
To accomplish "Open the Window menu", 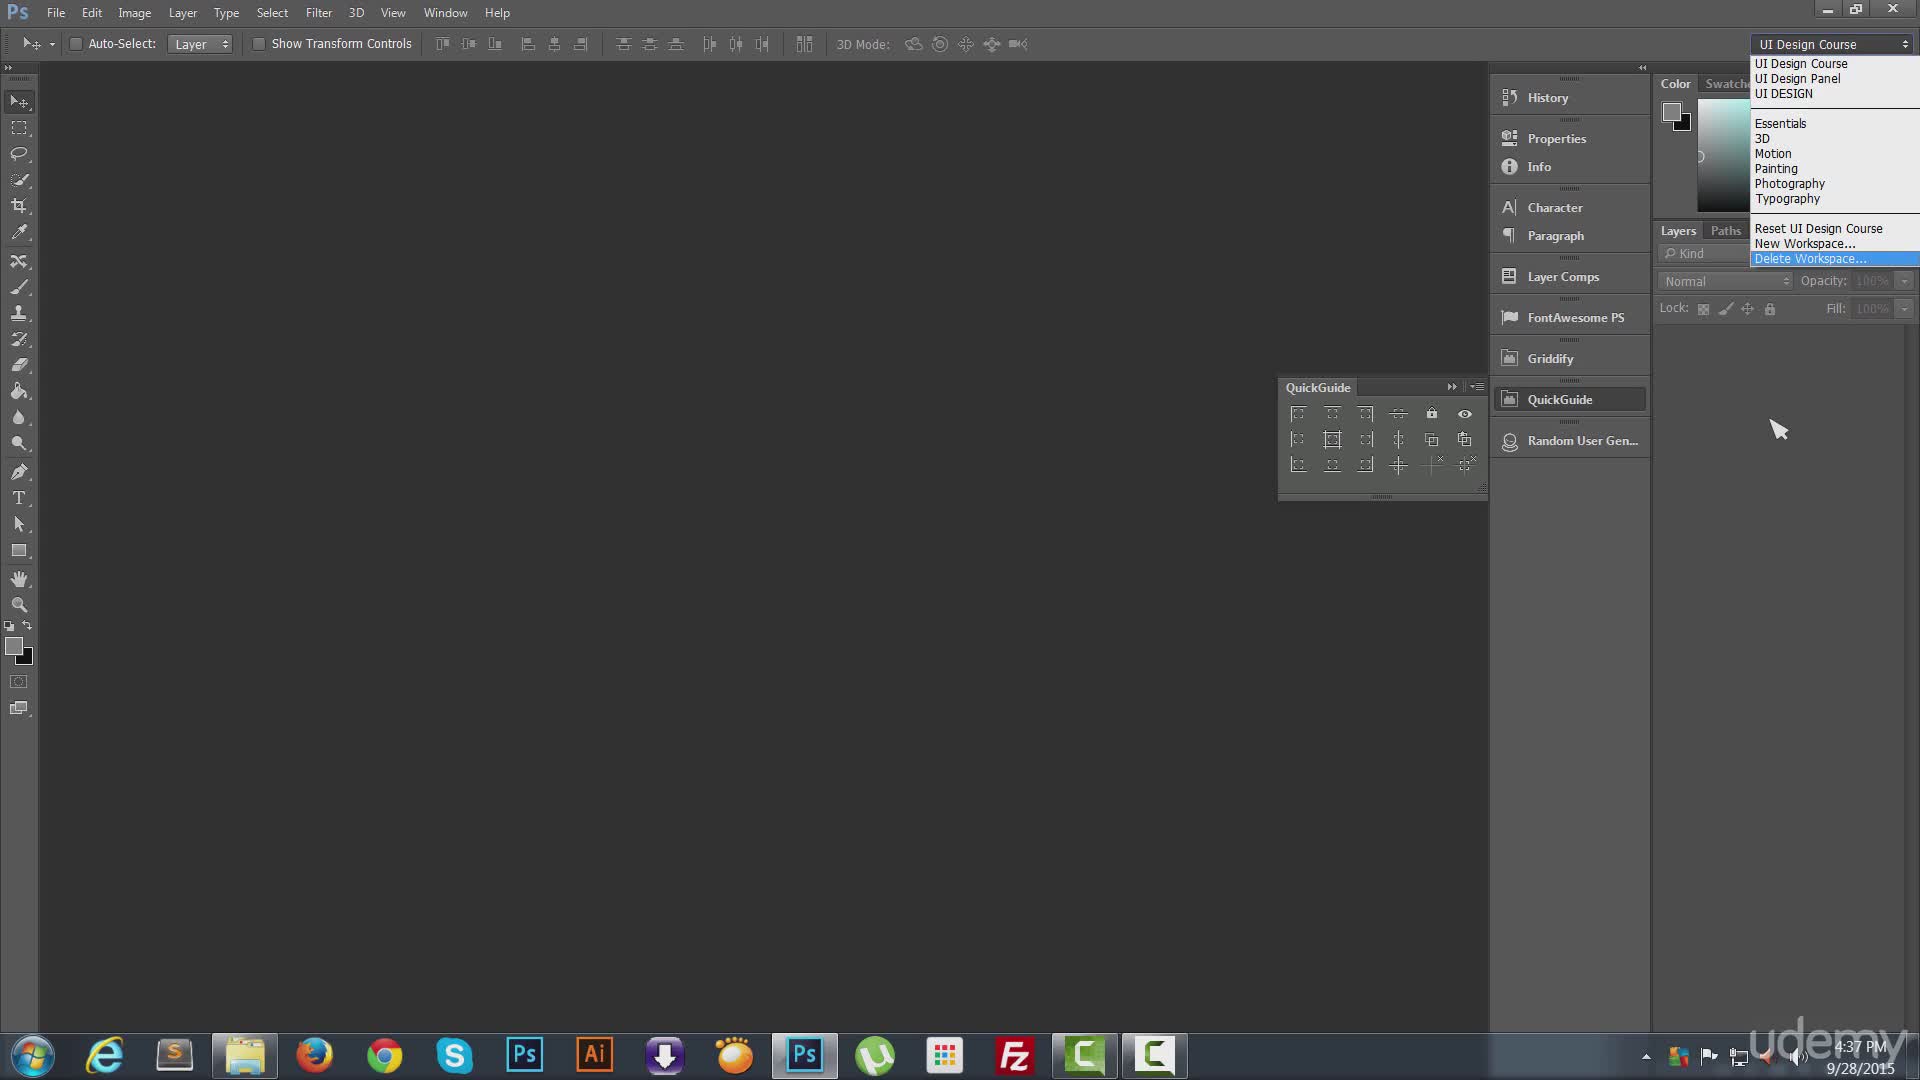I will pos(445,13).
